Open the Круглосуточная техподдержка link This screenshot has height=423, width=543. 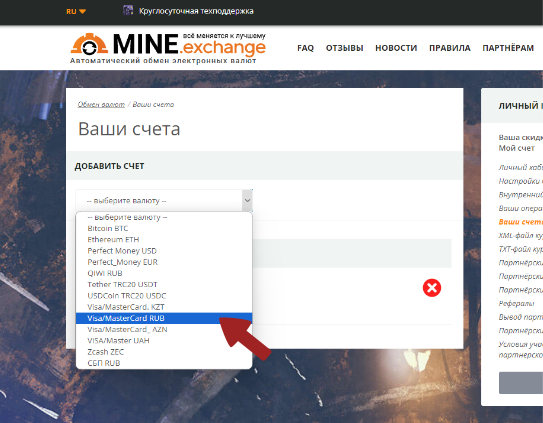[x=196, y=11]
